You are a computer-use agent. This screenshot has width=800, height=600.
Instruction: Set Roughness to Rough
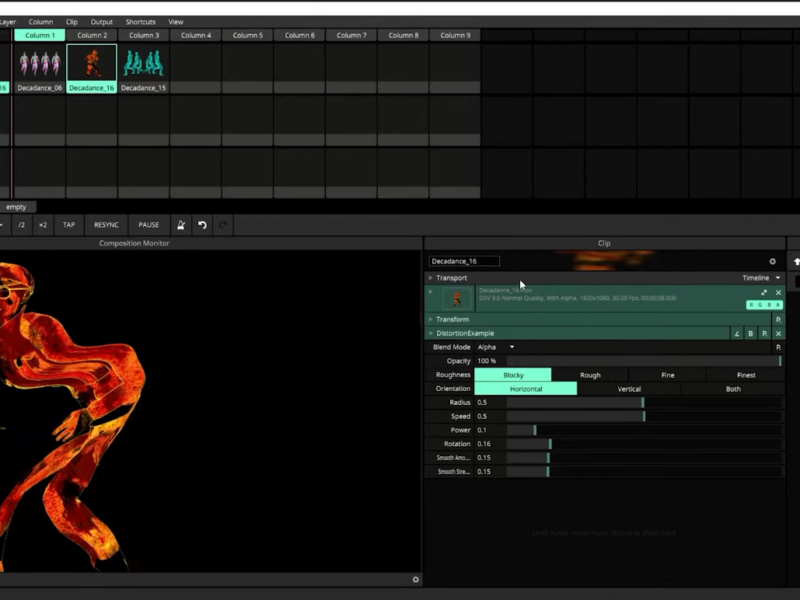click(x=590, y=375)
